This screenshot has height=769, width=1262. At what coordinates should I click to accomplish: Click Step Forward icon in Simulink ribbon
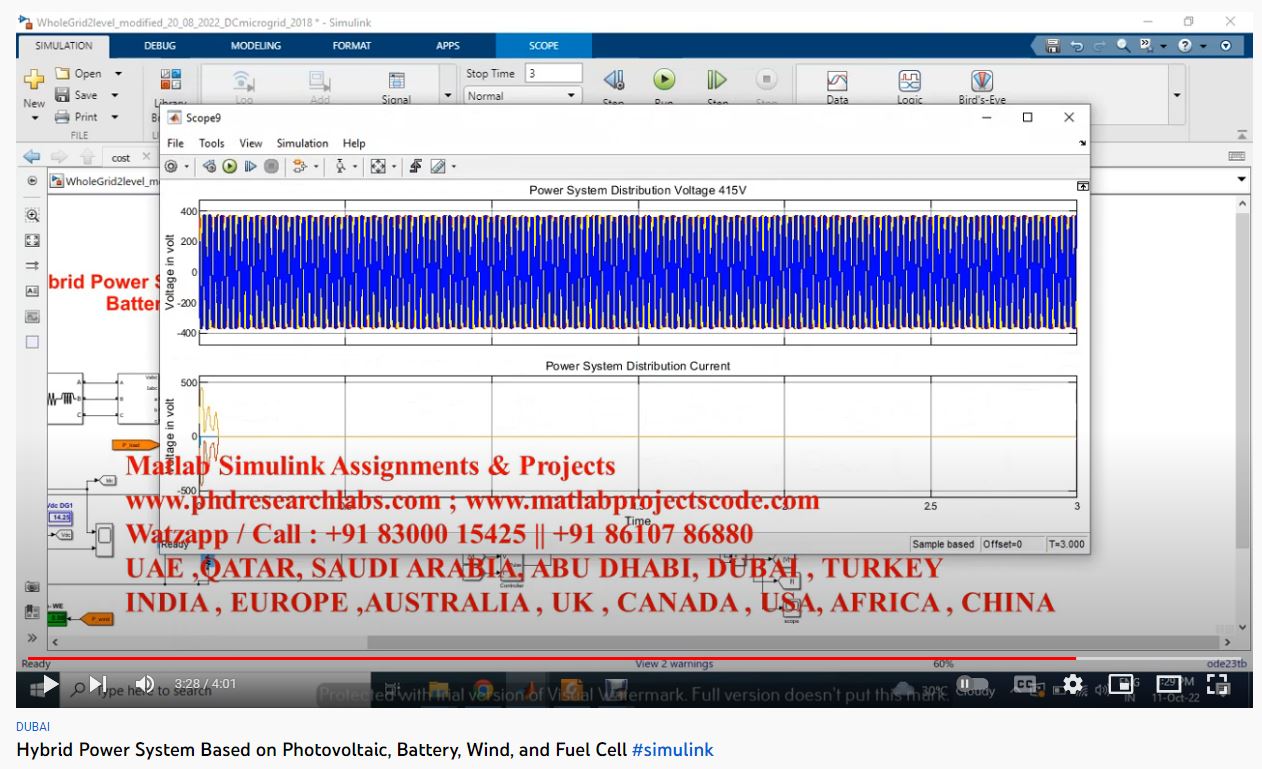pyautogui.click(x=717, y=80)
